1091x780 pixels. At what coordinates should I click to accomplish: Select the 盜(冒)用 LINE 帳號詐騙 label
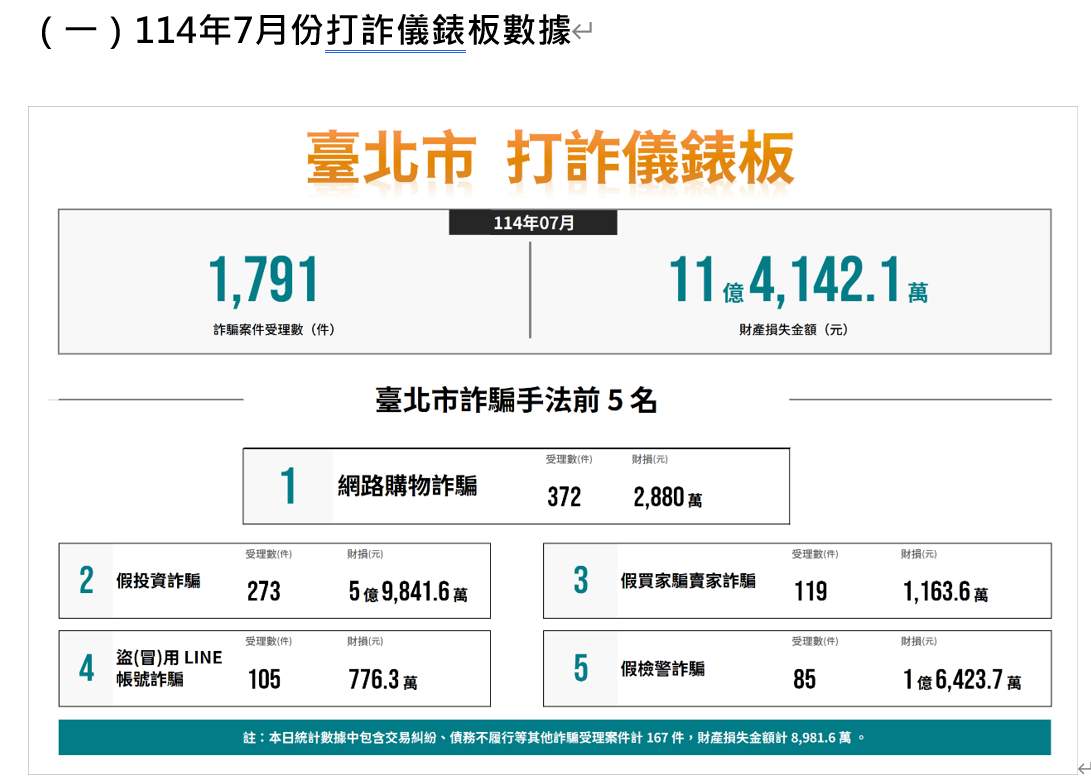click(x=169, y=668)
